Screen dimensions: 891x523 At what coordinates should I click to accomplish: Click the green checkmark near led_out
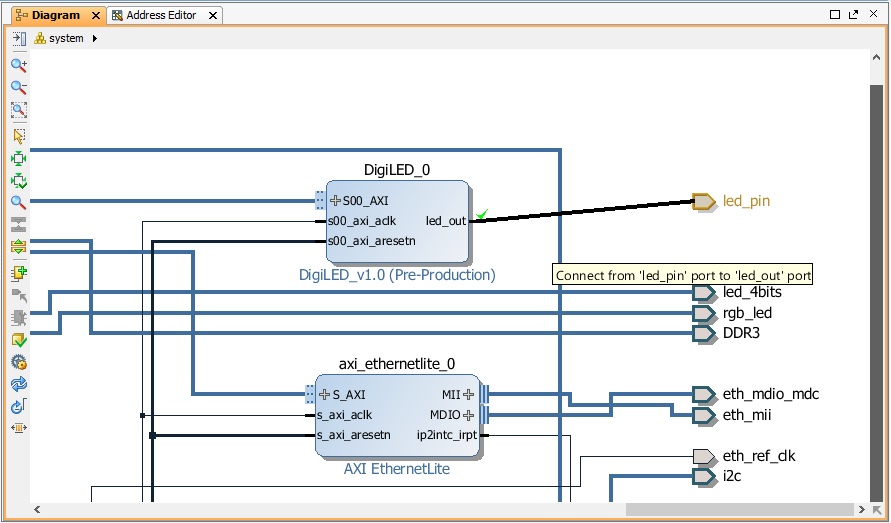pos(482,215)
